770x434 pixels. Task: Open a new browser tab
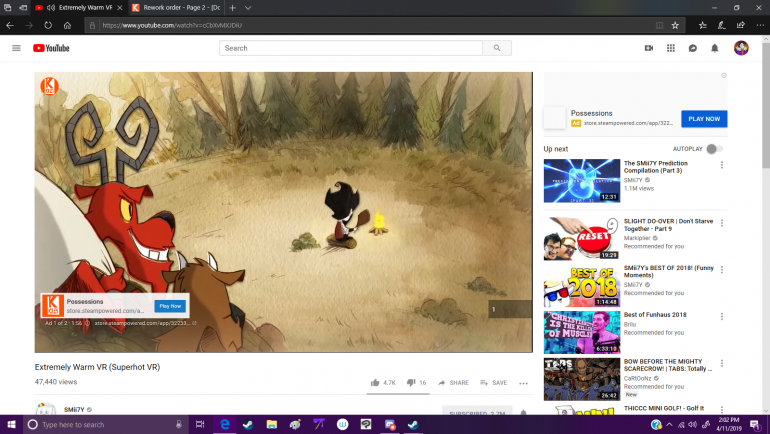coord(233,7)
